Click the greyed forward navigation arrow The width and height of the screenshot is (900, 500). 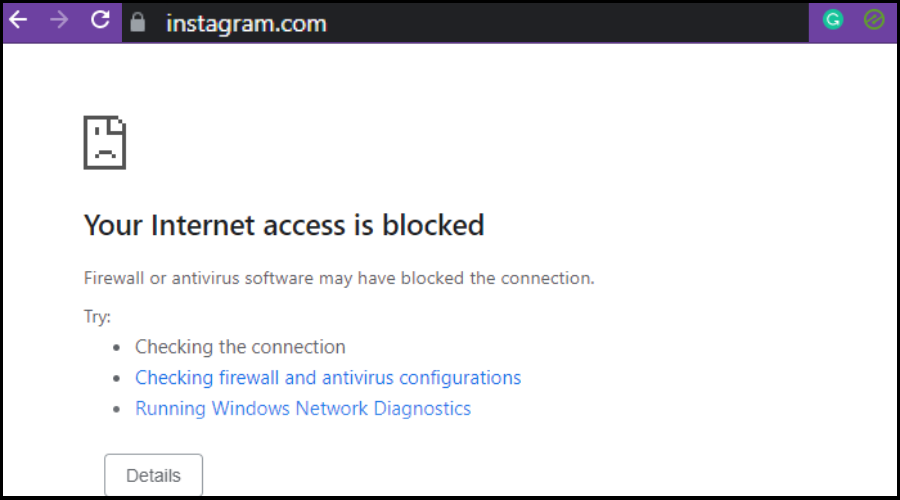tap(59, 20)
